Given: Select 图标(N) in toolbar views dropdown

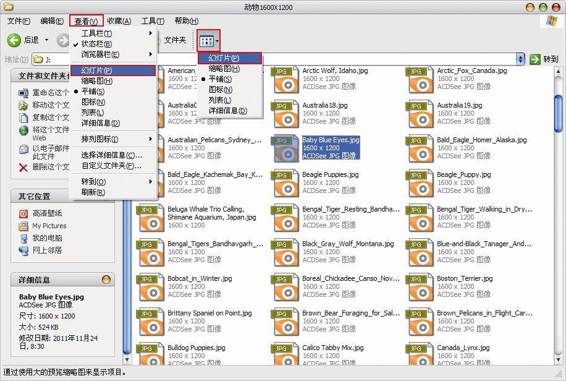Looking at the screenshot, I should pyautogui.click(x=230, y=90).
